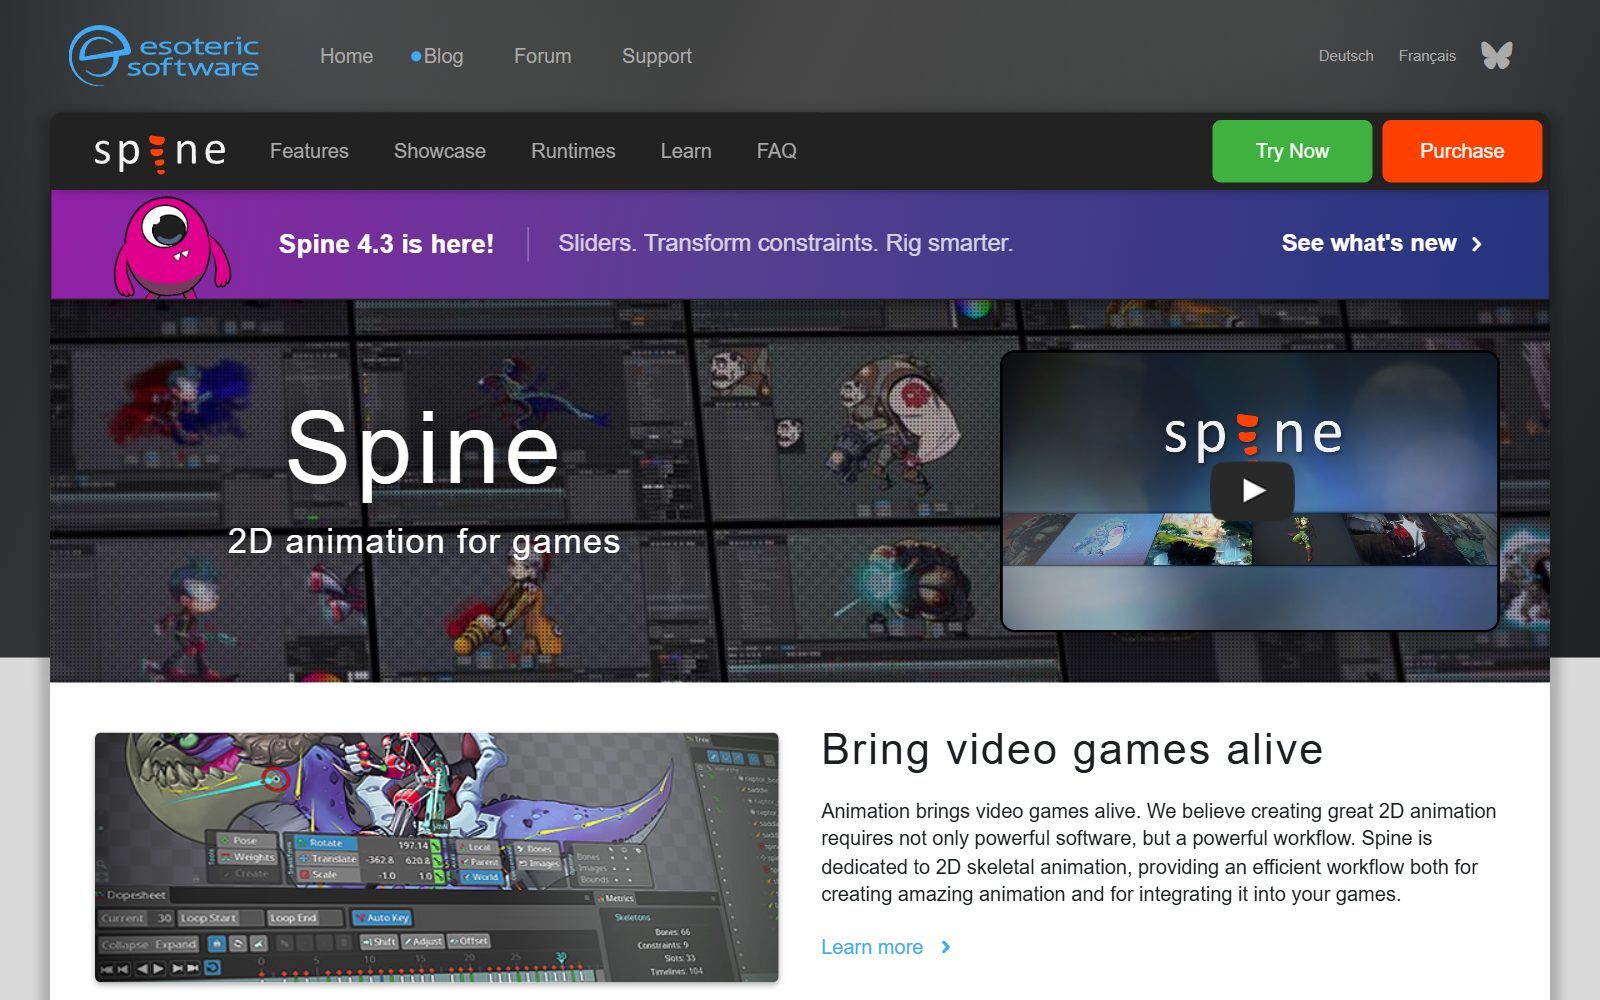Open the Showcase tab
The image size is (1600, 1000).
(440, 151)
